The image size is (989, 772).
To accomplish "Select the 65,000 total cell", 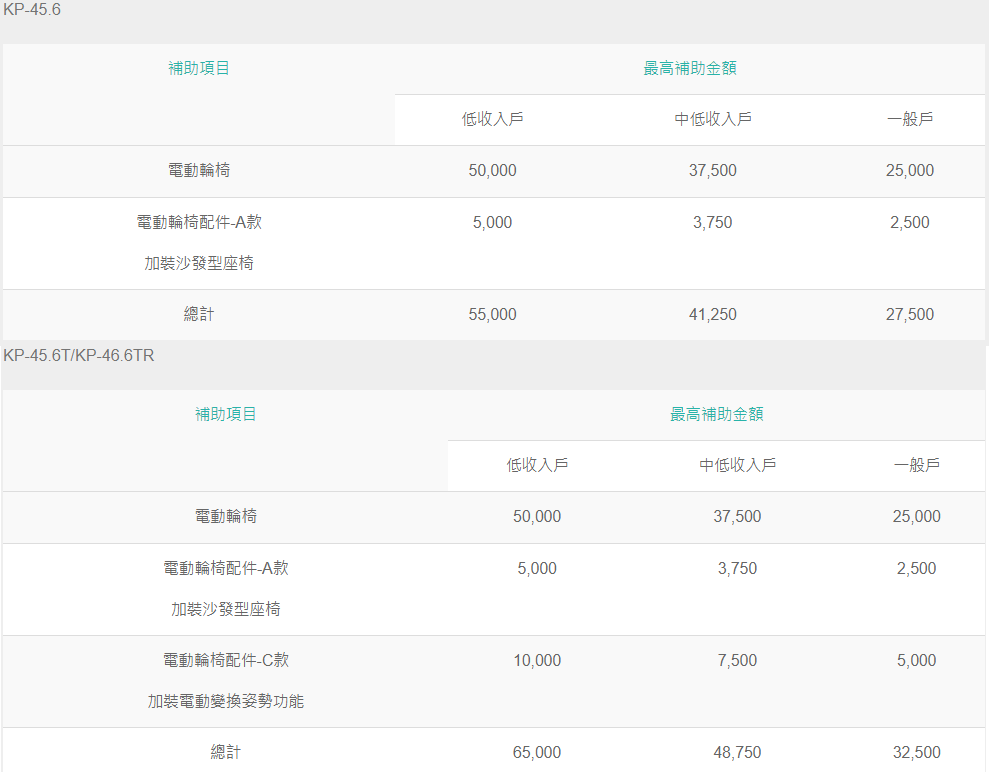I will click(537, 752).
